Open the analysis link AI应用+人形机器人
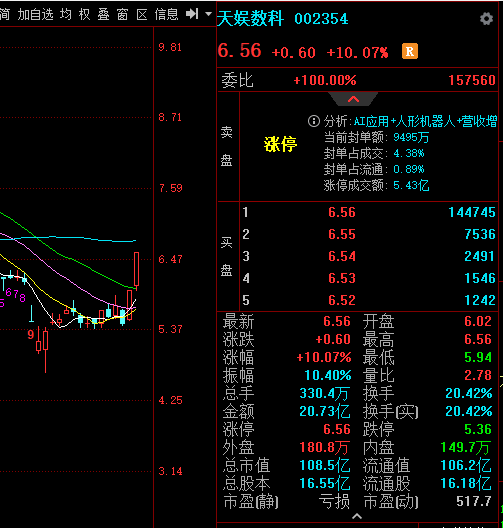The image size is (503, 528). pyautogui.click(x=425, y=121)
